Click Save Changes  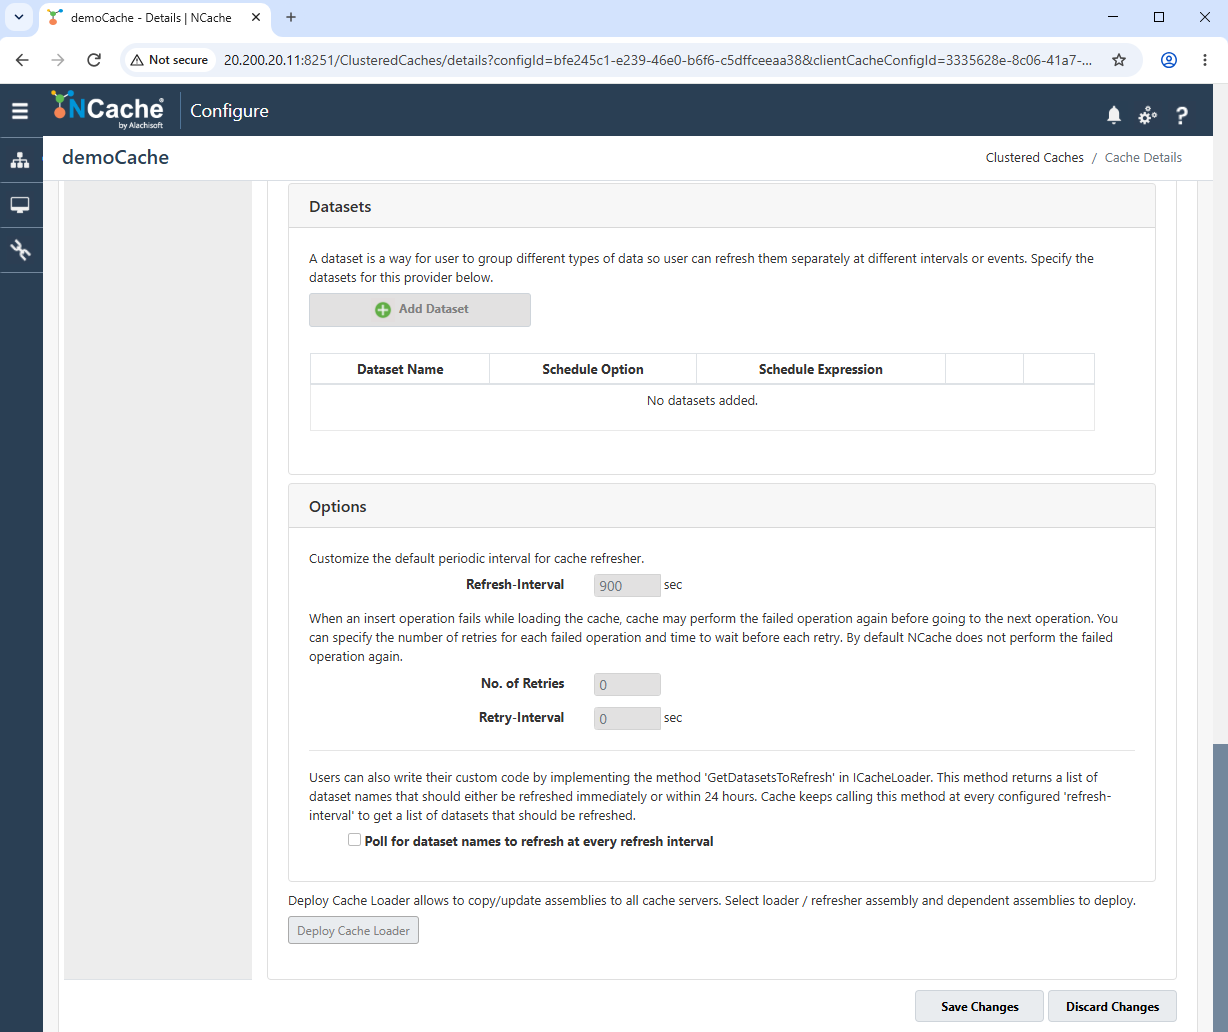979,1006
